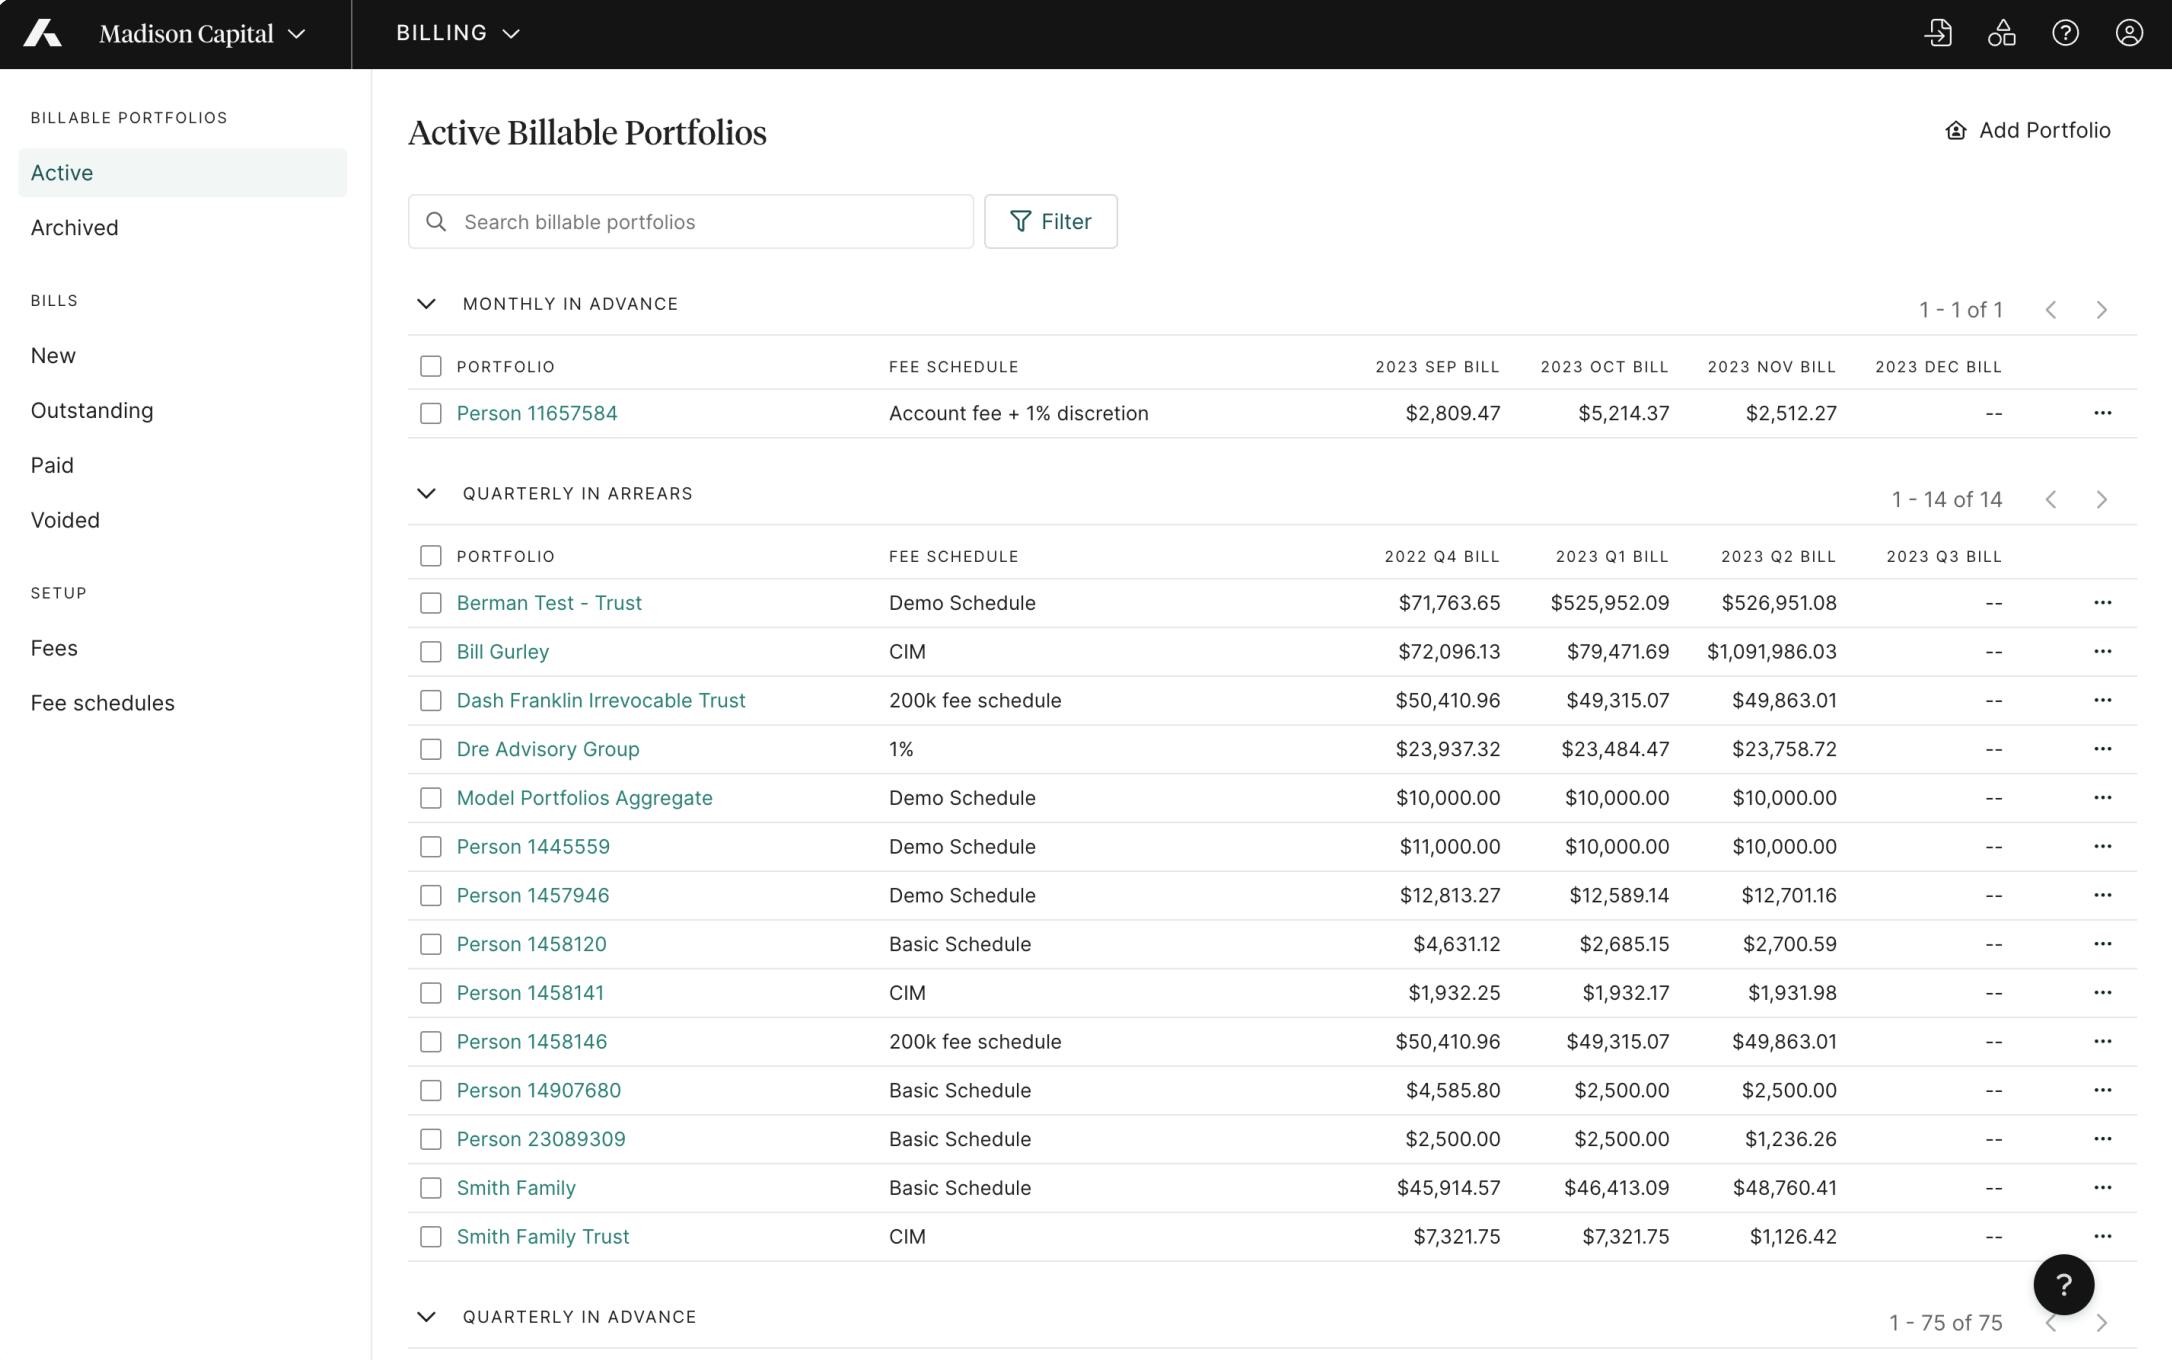Collapse the Monthly in Advance section
The width and height of the screenshot is (2172, 1360).
coord(426,304)
